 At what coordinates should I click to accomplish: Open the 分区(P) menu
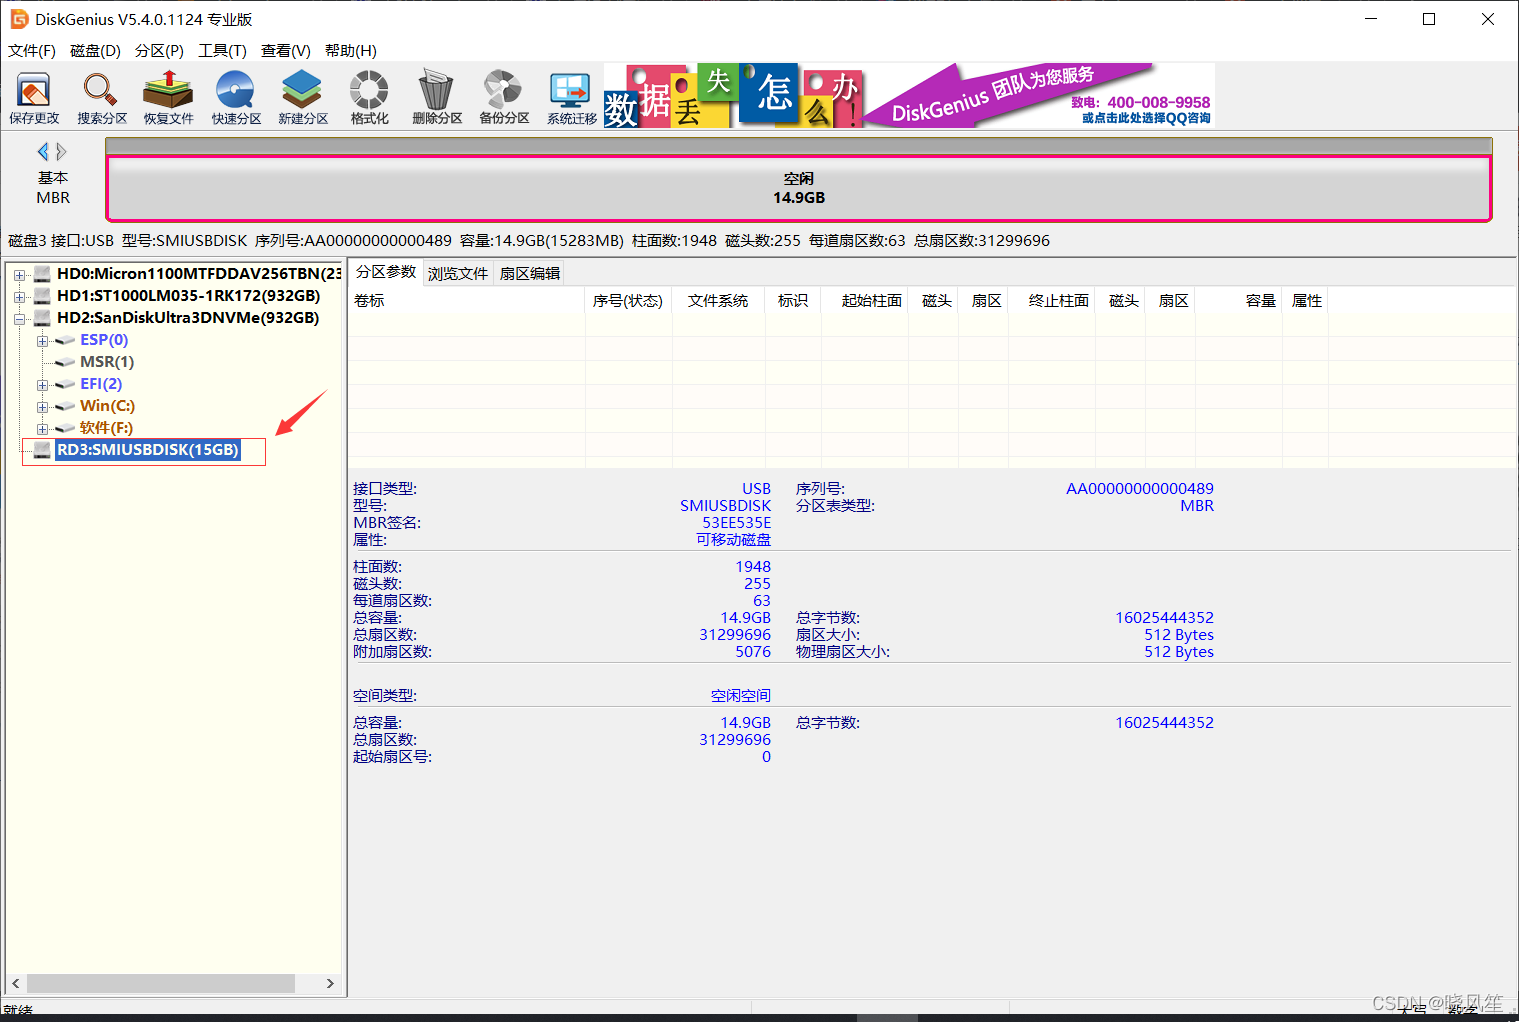point(159,51)
